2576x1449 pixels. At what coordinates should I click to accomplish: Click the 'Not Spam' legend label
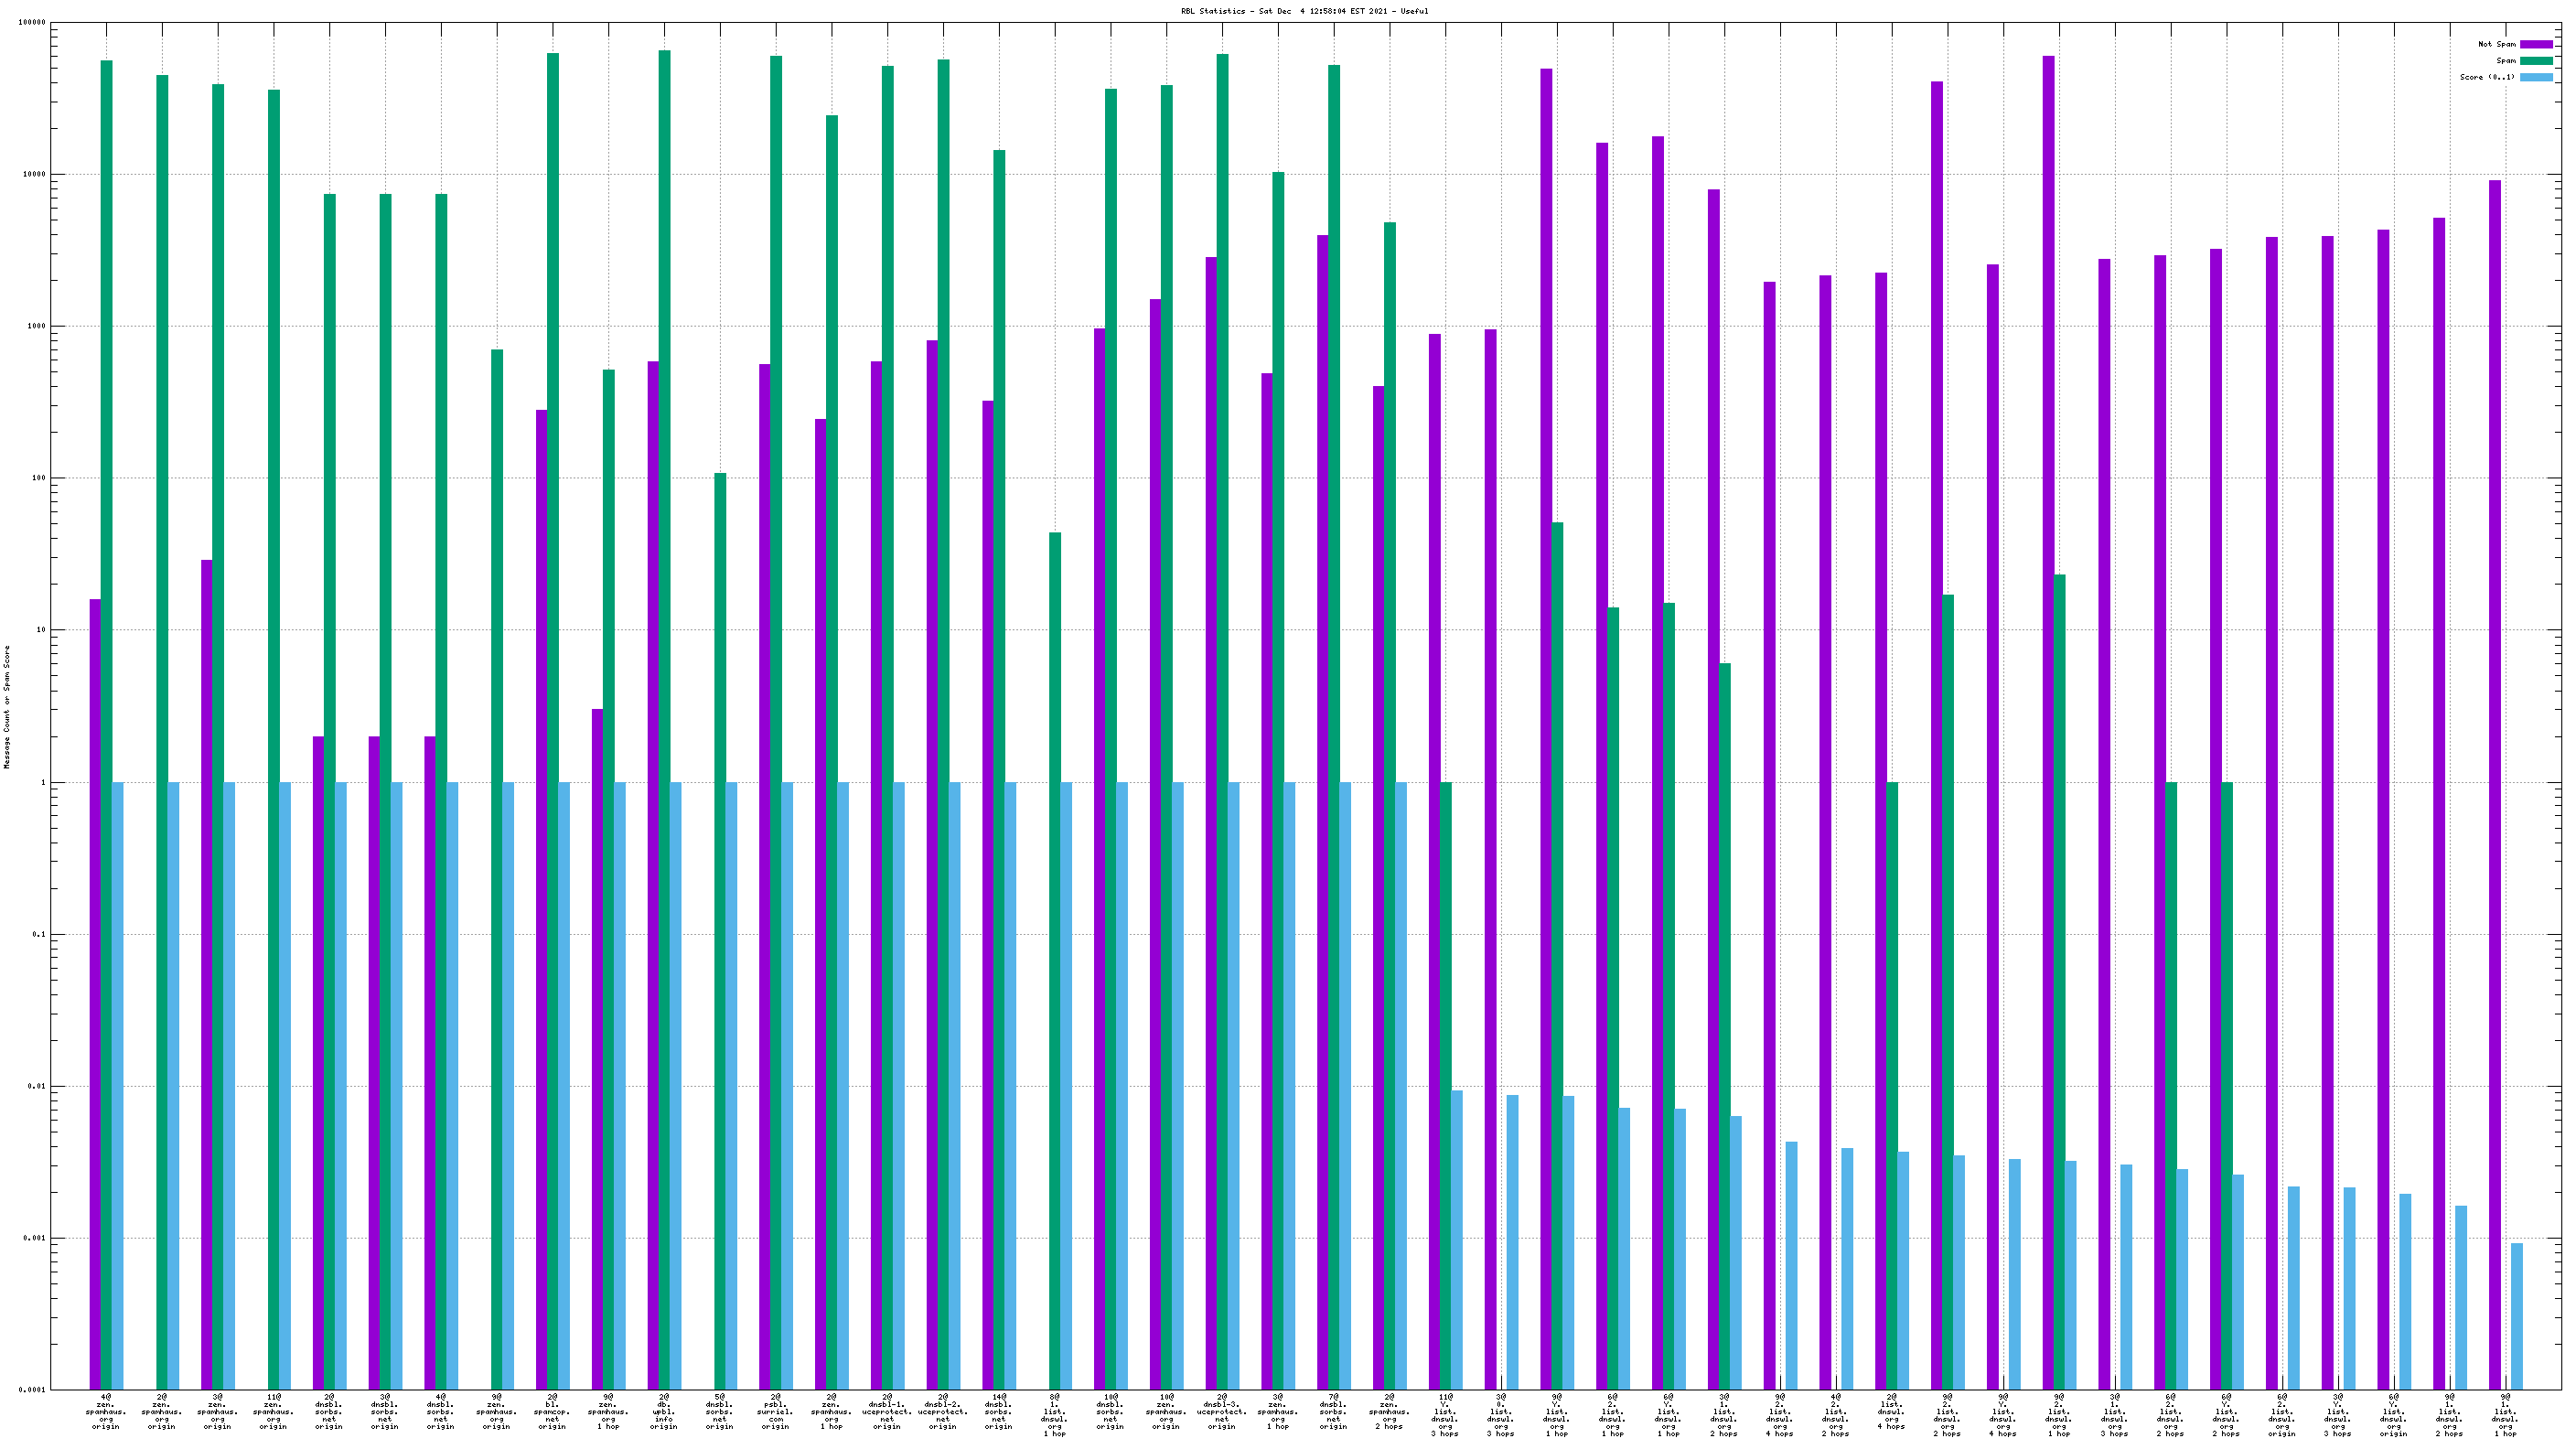point(2496,44)
